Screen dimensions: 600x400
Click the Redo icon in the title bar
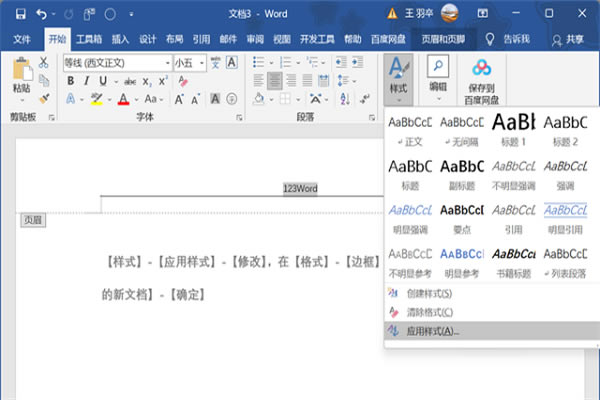(x=68, y=14)
